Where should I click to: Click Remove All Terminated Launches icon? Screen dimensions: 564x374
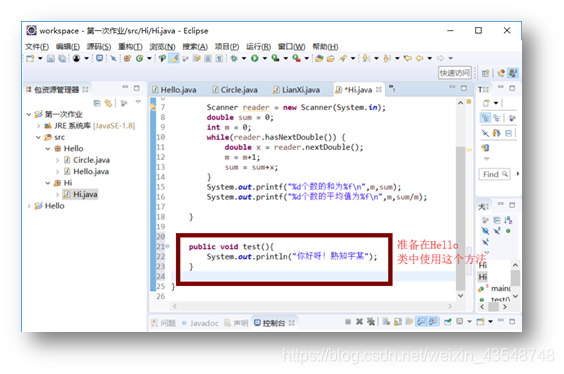[x=371, y=321]
